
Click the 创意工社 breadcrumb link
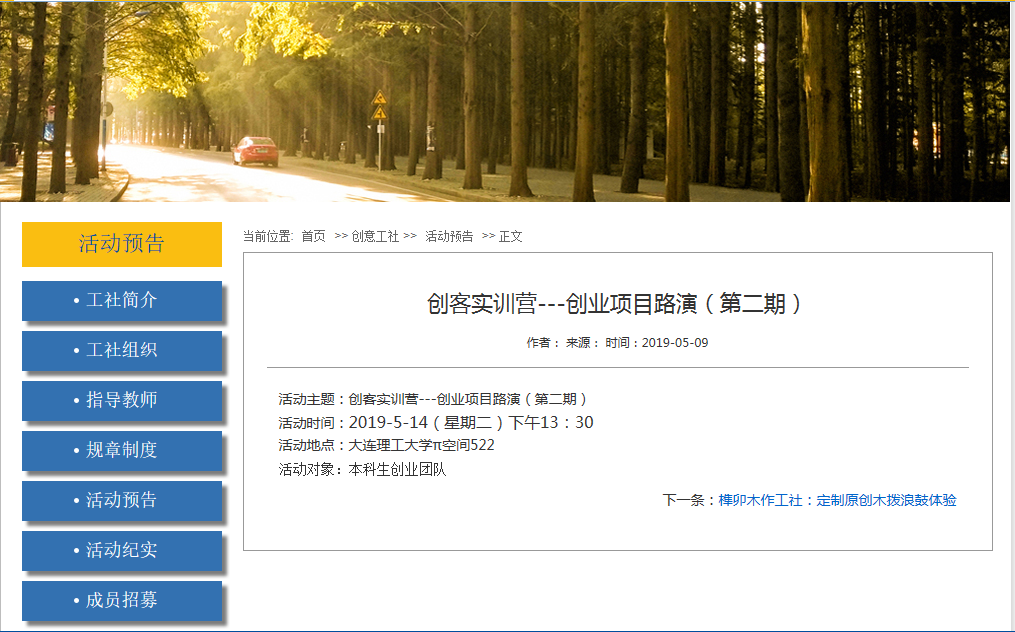click(x=375, y=236)
